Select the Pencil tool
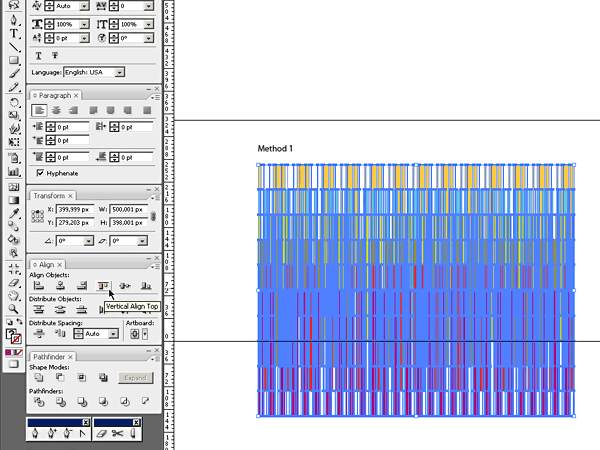The image size is (600, 450). tap(14, 88)
